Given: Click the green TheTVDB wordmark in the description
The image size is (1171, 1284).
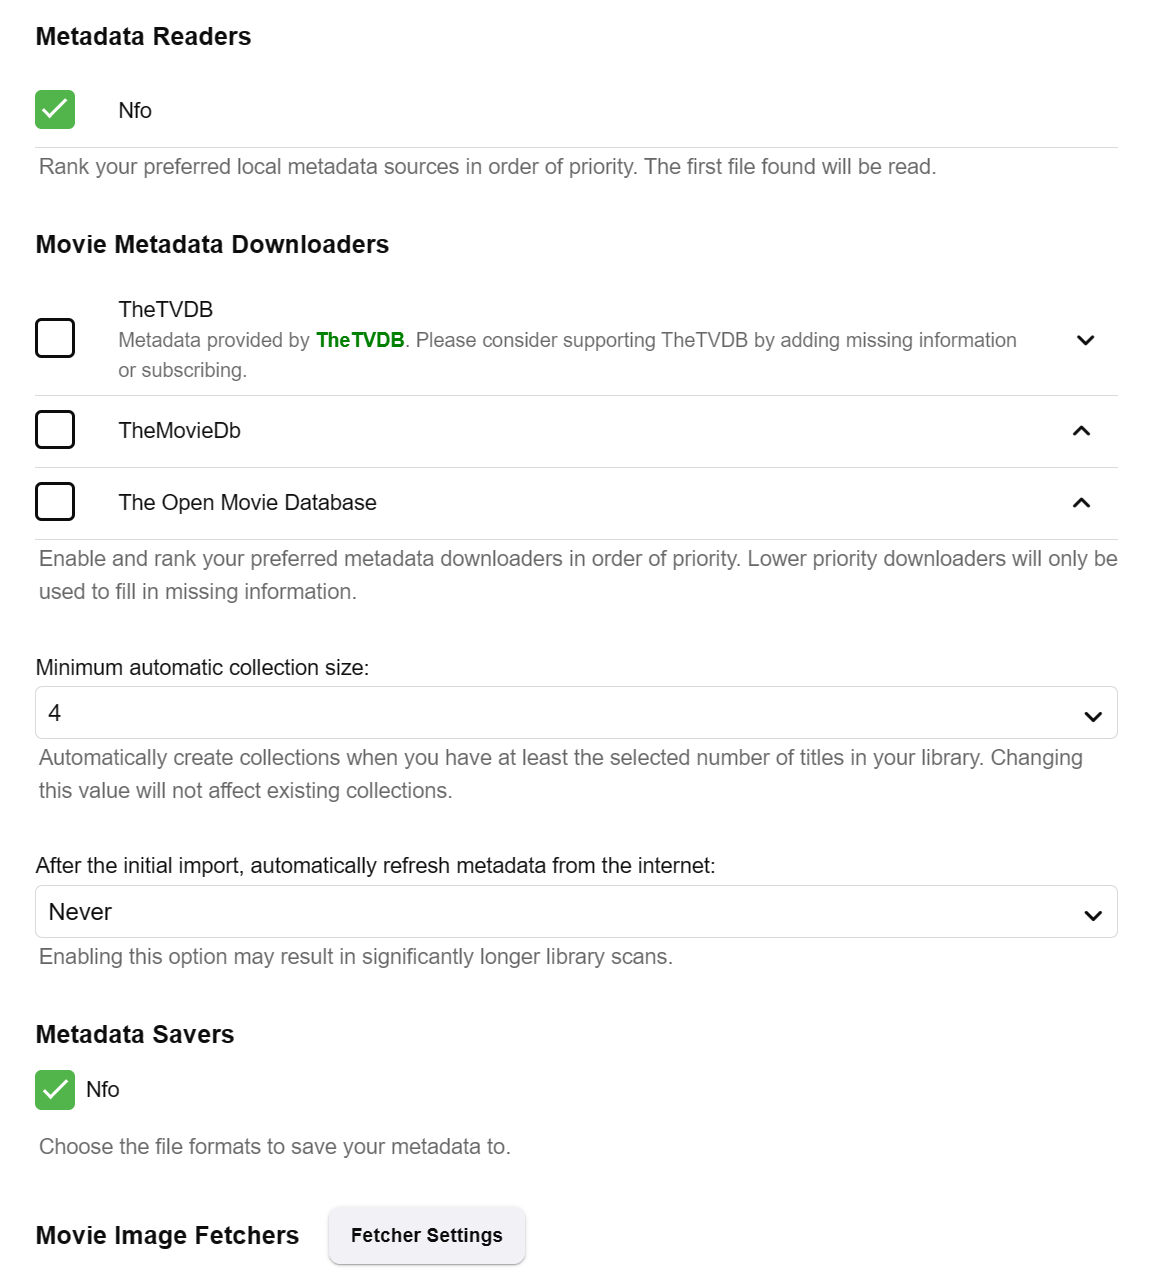Looking at the screenshot, I should click(360, 340).
